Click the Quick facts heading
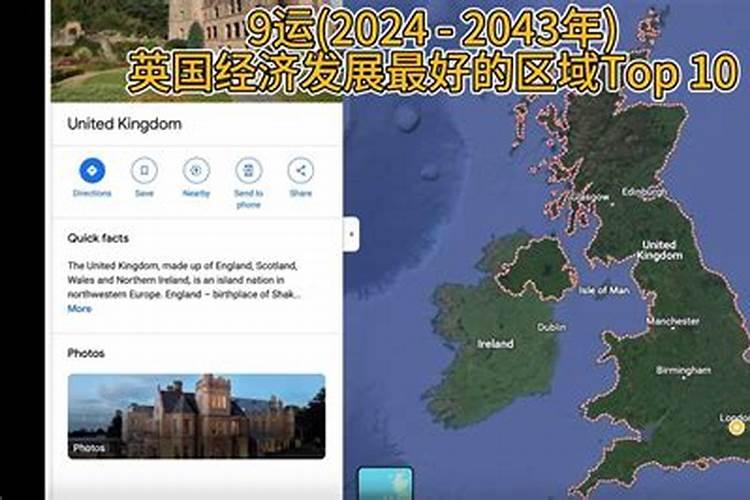 (x=98, y=238)
